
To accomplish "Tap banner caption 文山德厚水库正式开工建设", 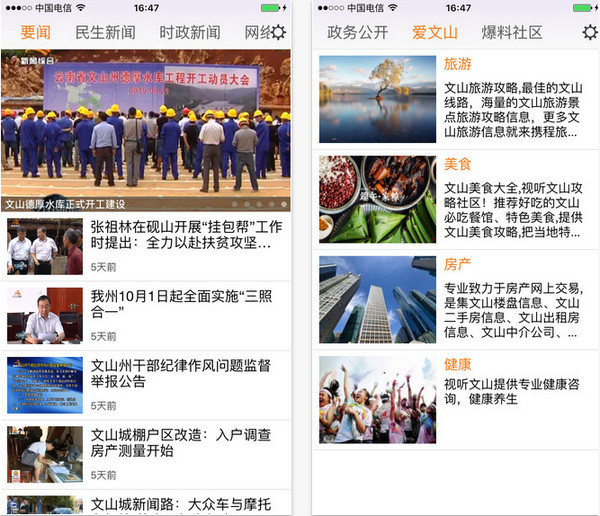I will 65,204.
